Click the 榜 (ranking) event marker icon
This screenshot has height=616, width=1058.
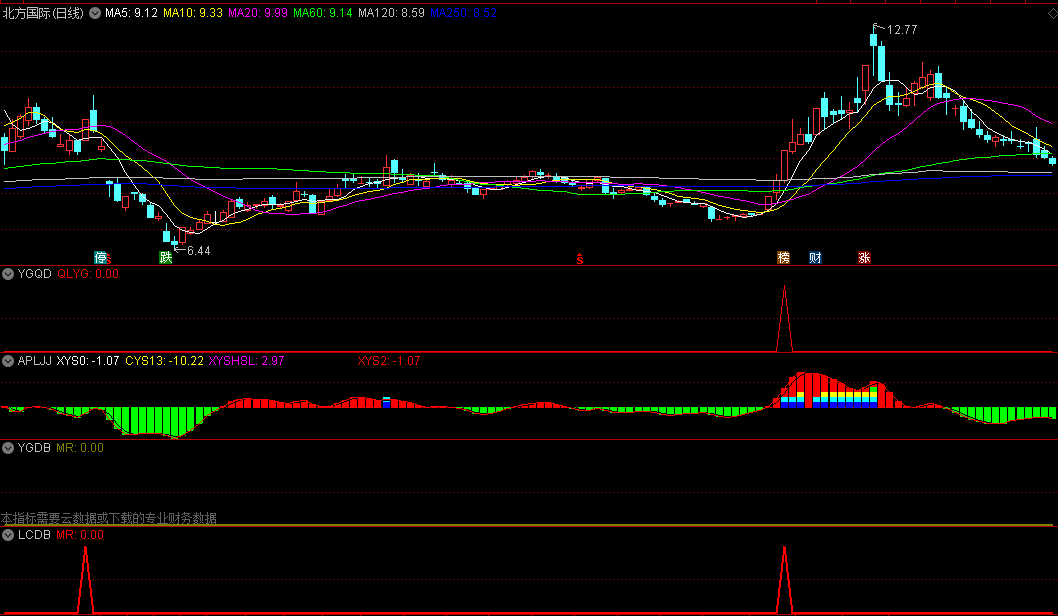(783, 257)
